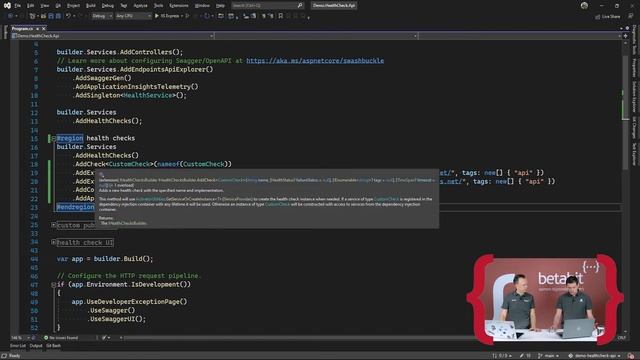Image resolution: width=640 pixels, height=360 pixels.
Task: Click the unpushed commits arrows indicator
Action: pyautogui.click(x=502, y=356)
